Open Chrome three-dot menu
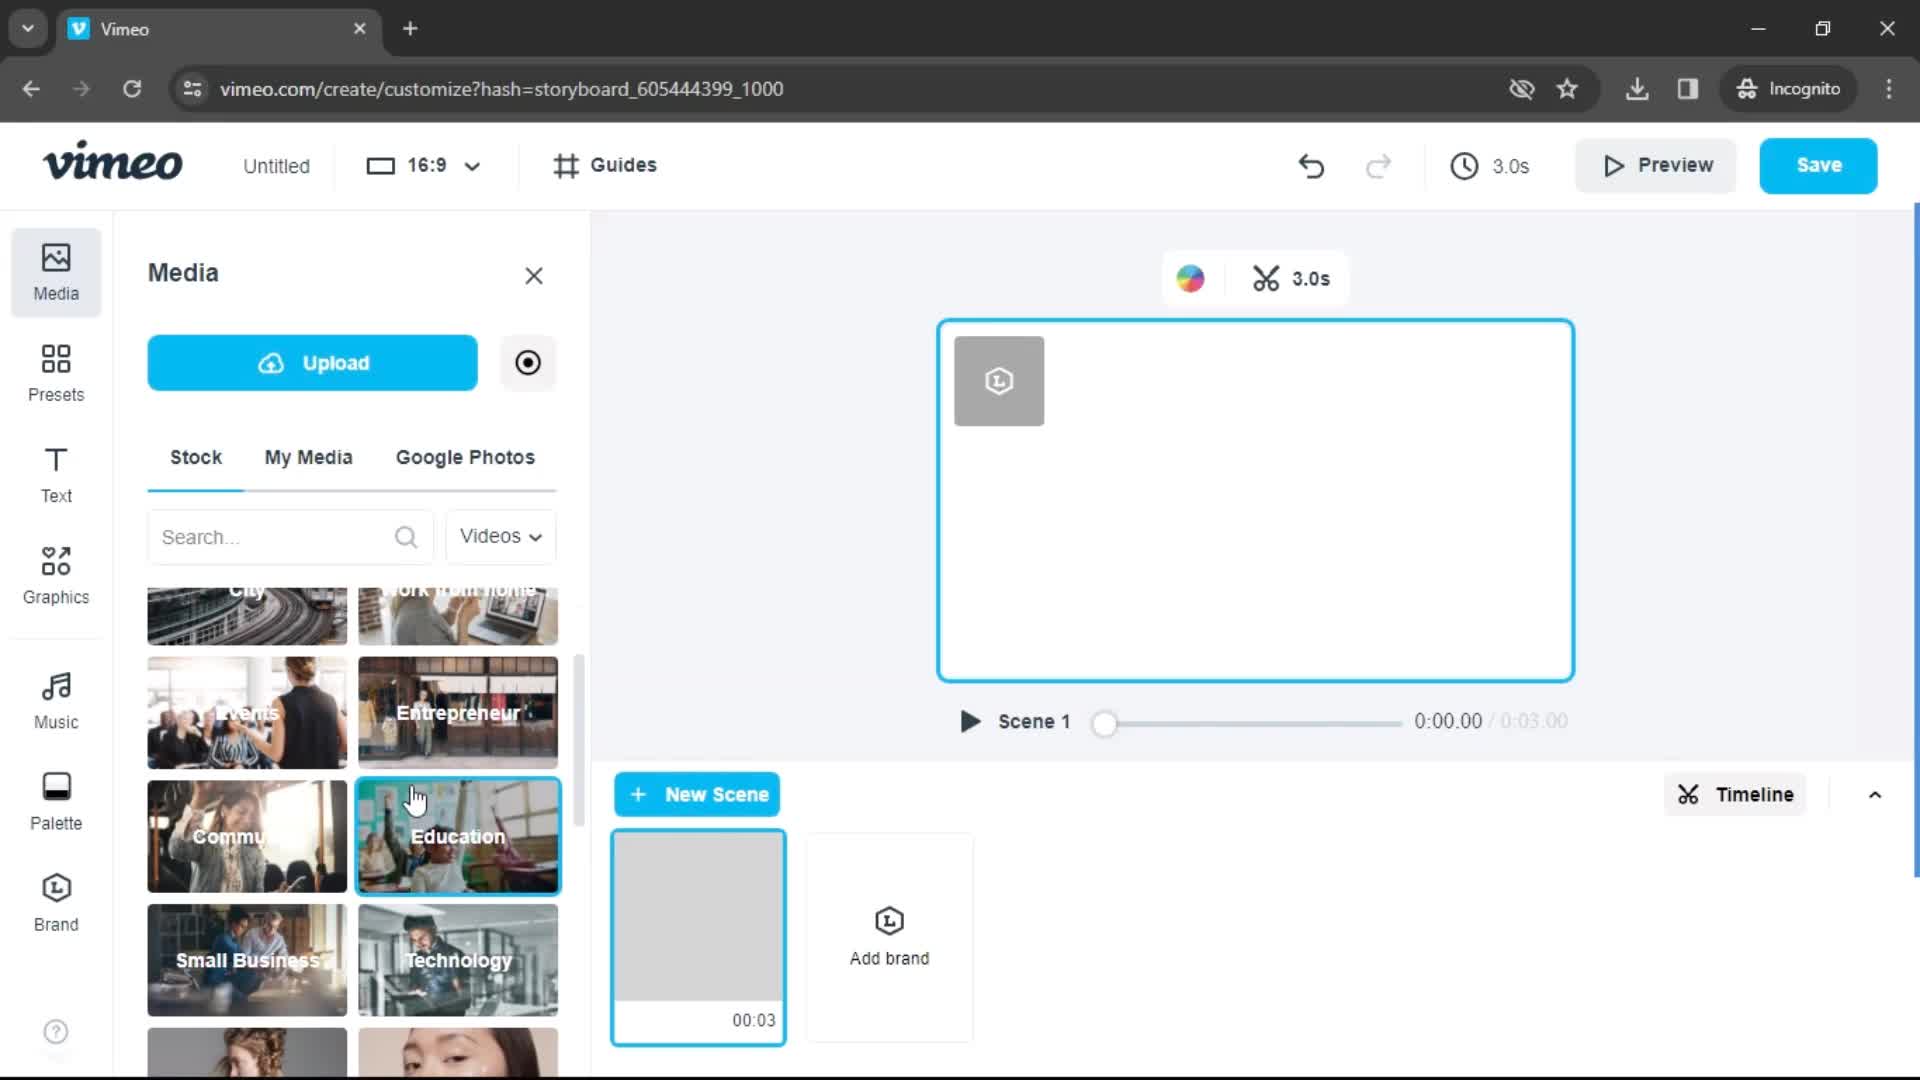Viewport: 1920px width, 1080px height. [x=1889, y=88]
